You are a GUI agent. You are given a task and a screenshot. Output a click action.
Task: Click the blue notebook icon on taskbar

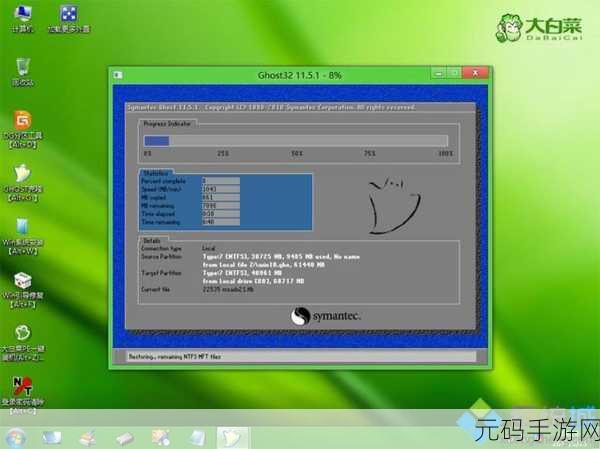point(197,438)
